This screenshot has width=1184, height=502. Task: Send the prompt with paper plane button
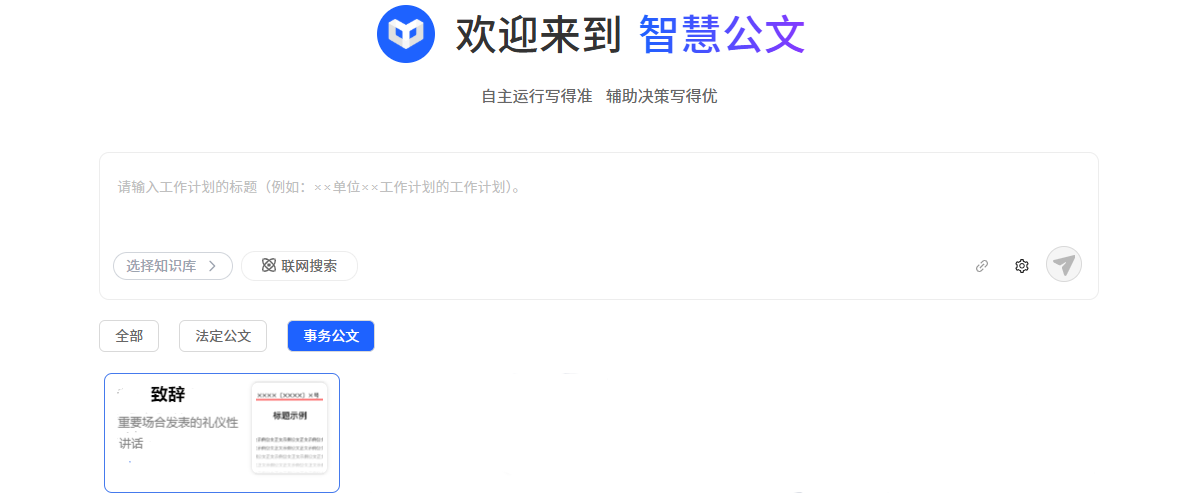(x=1064, y=265)
